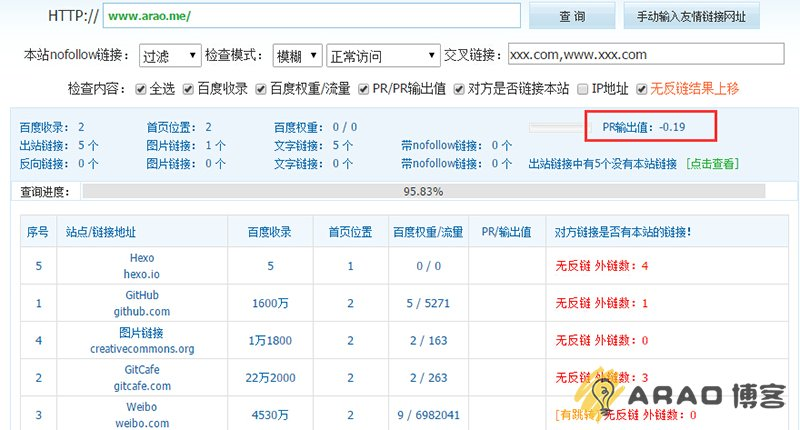Click the 反向链接 0 个 summary
The image size is (800, 430).
[x=59, y=164]
